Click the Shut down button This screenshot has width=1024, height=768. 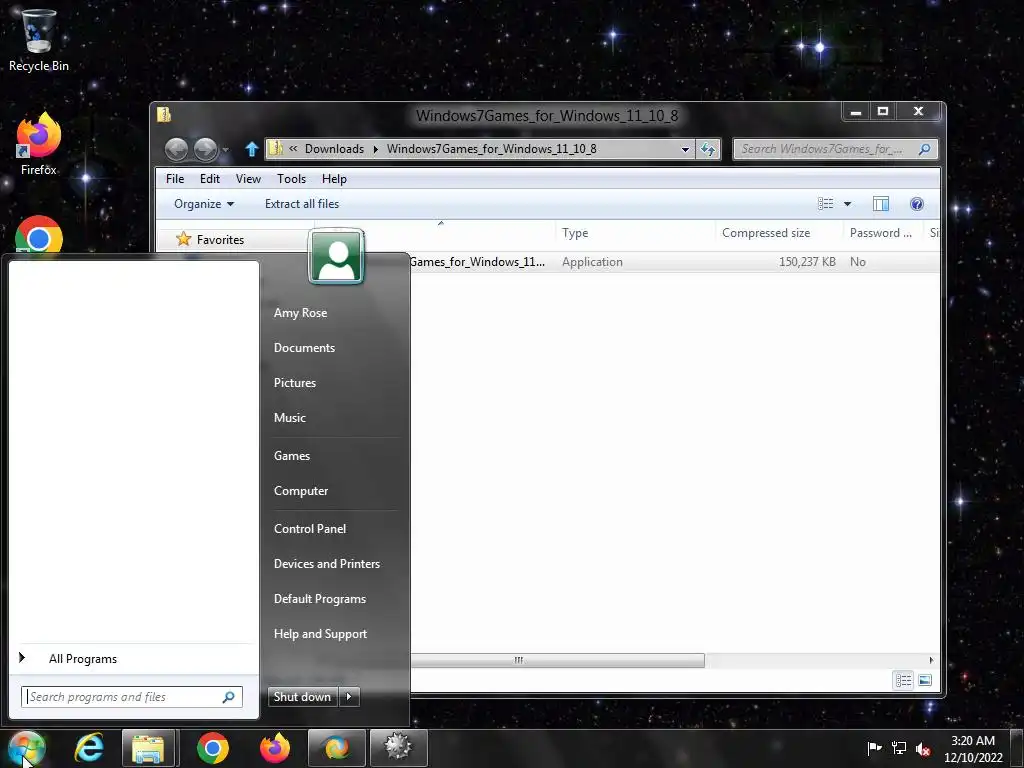point(302,697)
